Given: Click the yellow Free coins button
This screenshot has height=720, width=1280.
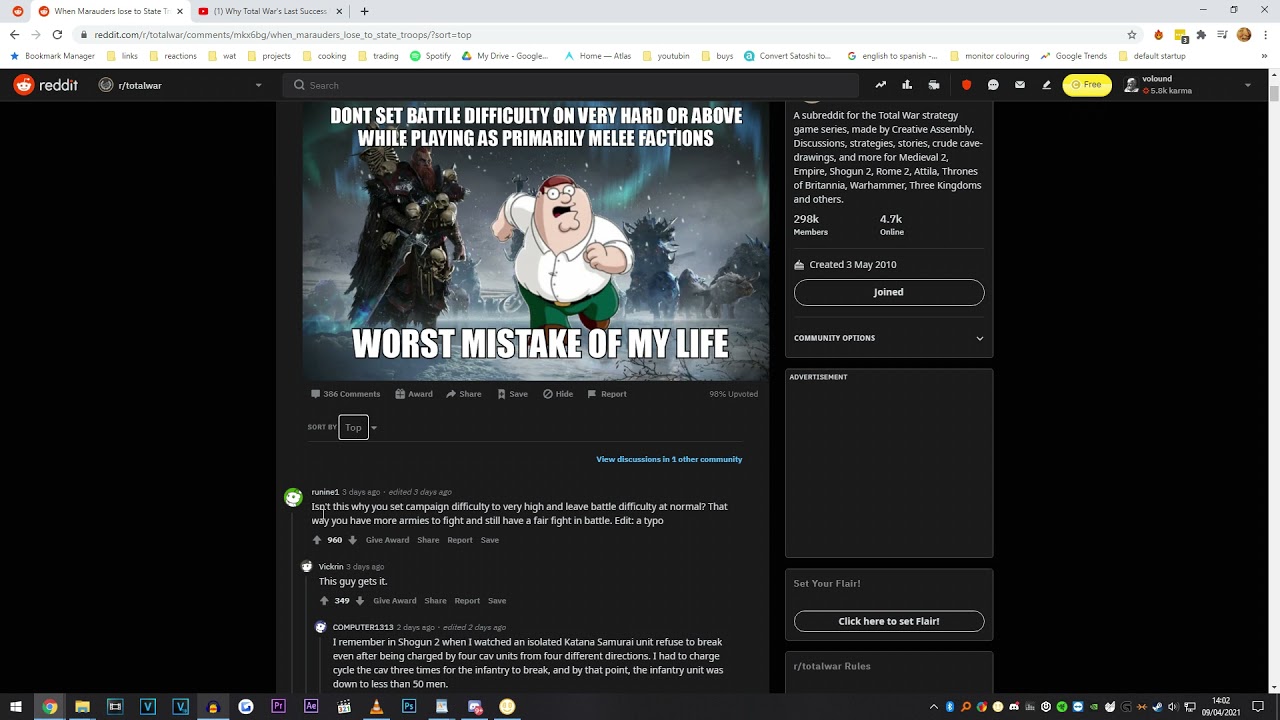Looking at the screenshot, I should (1087, 85).
